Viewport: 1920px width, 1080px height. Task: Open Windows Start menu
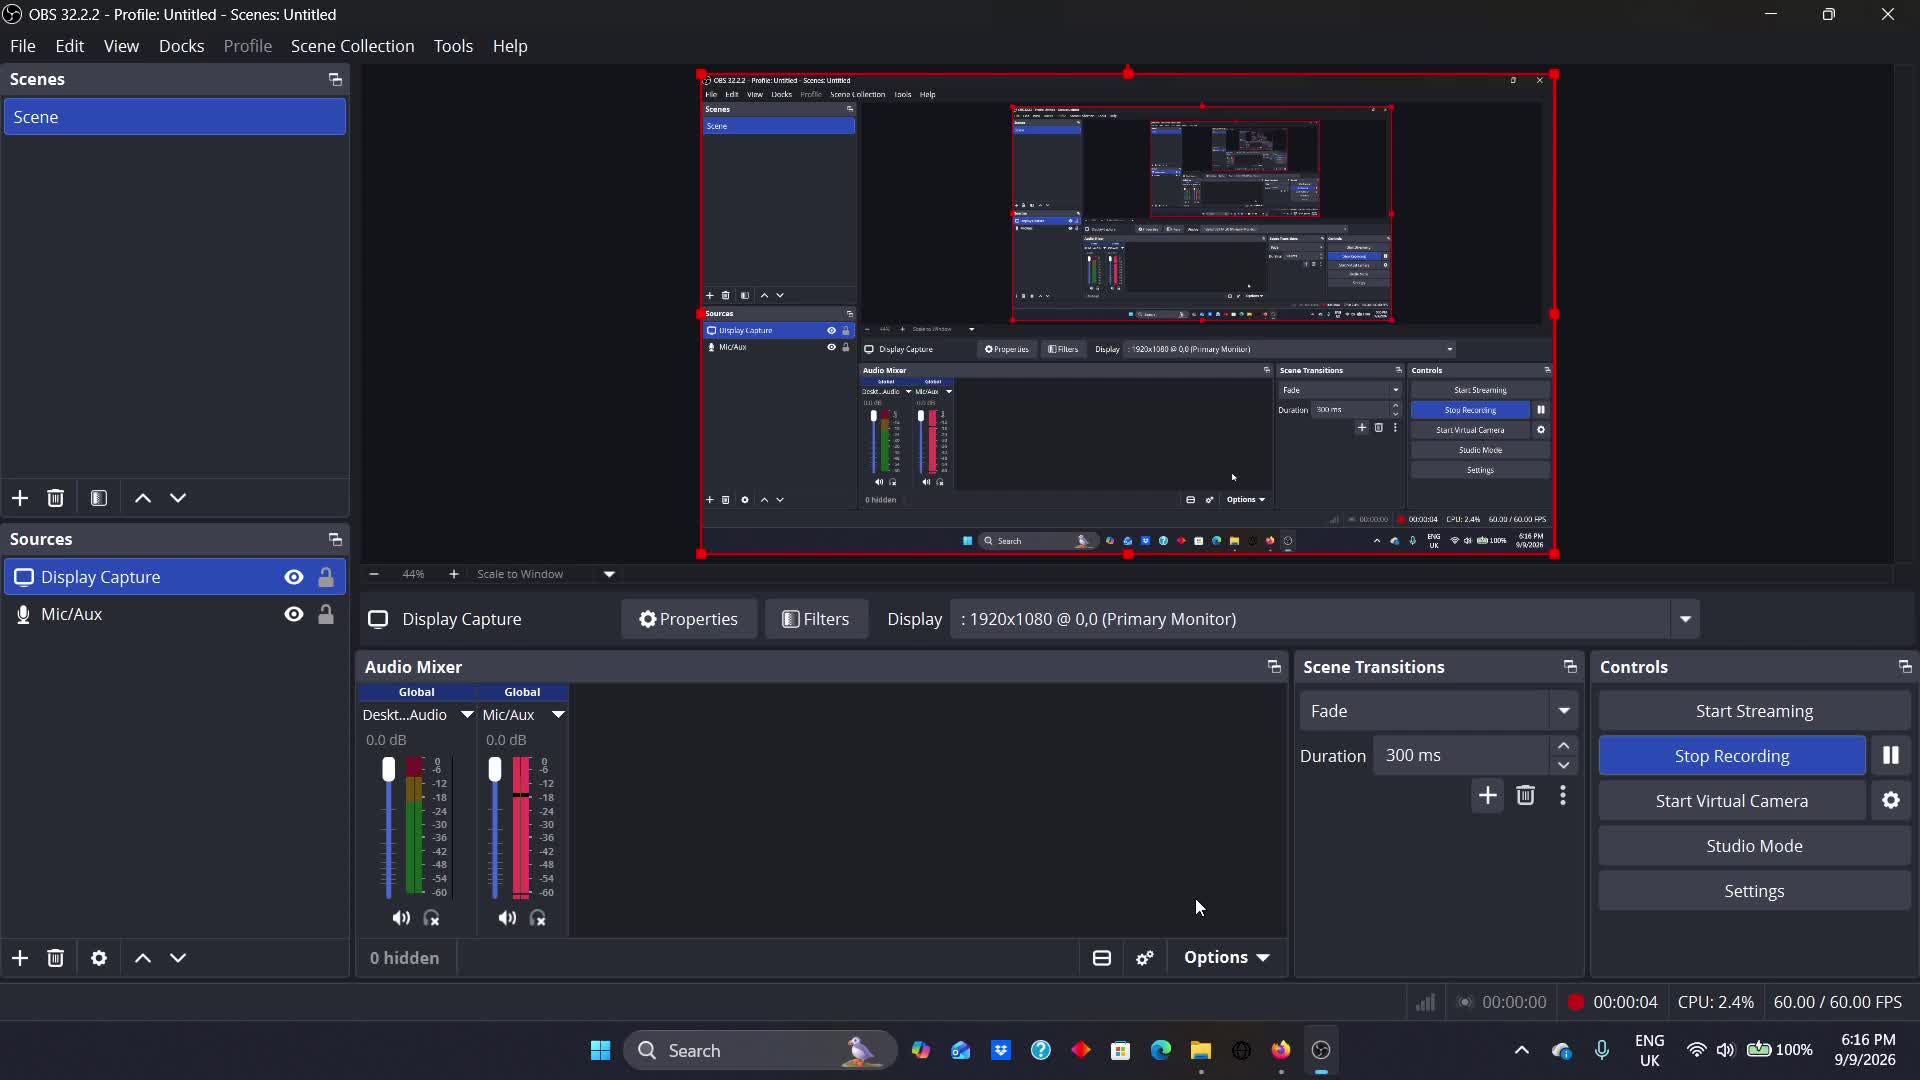coord(600,1050)
